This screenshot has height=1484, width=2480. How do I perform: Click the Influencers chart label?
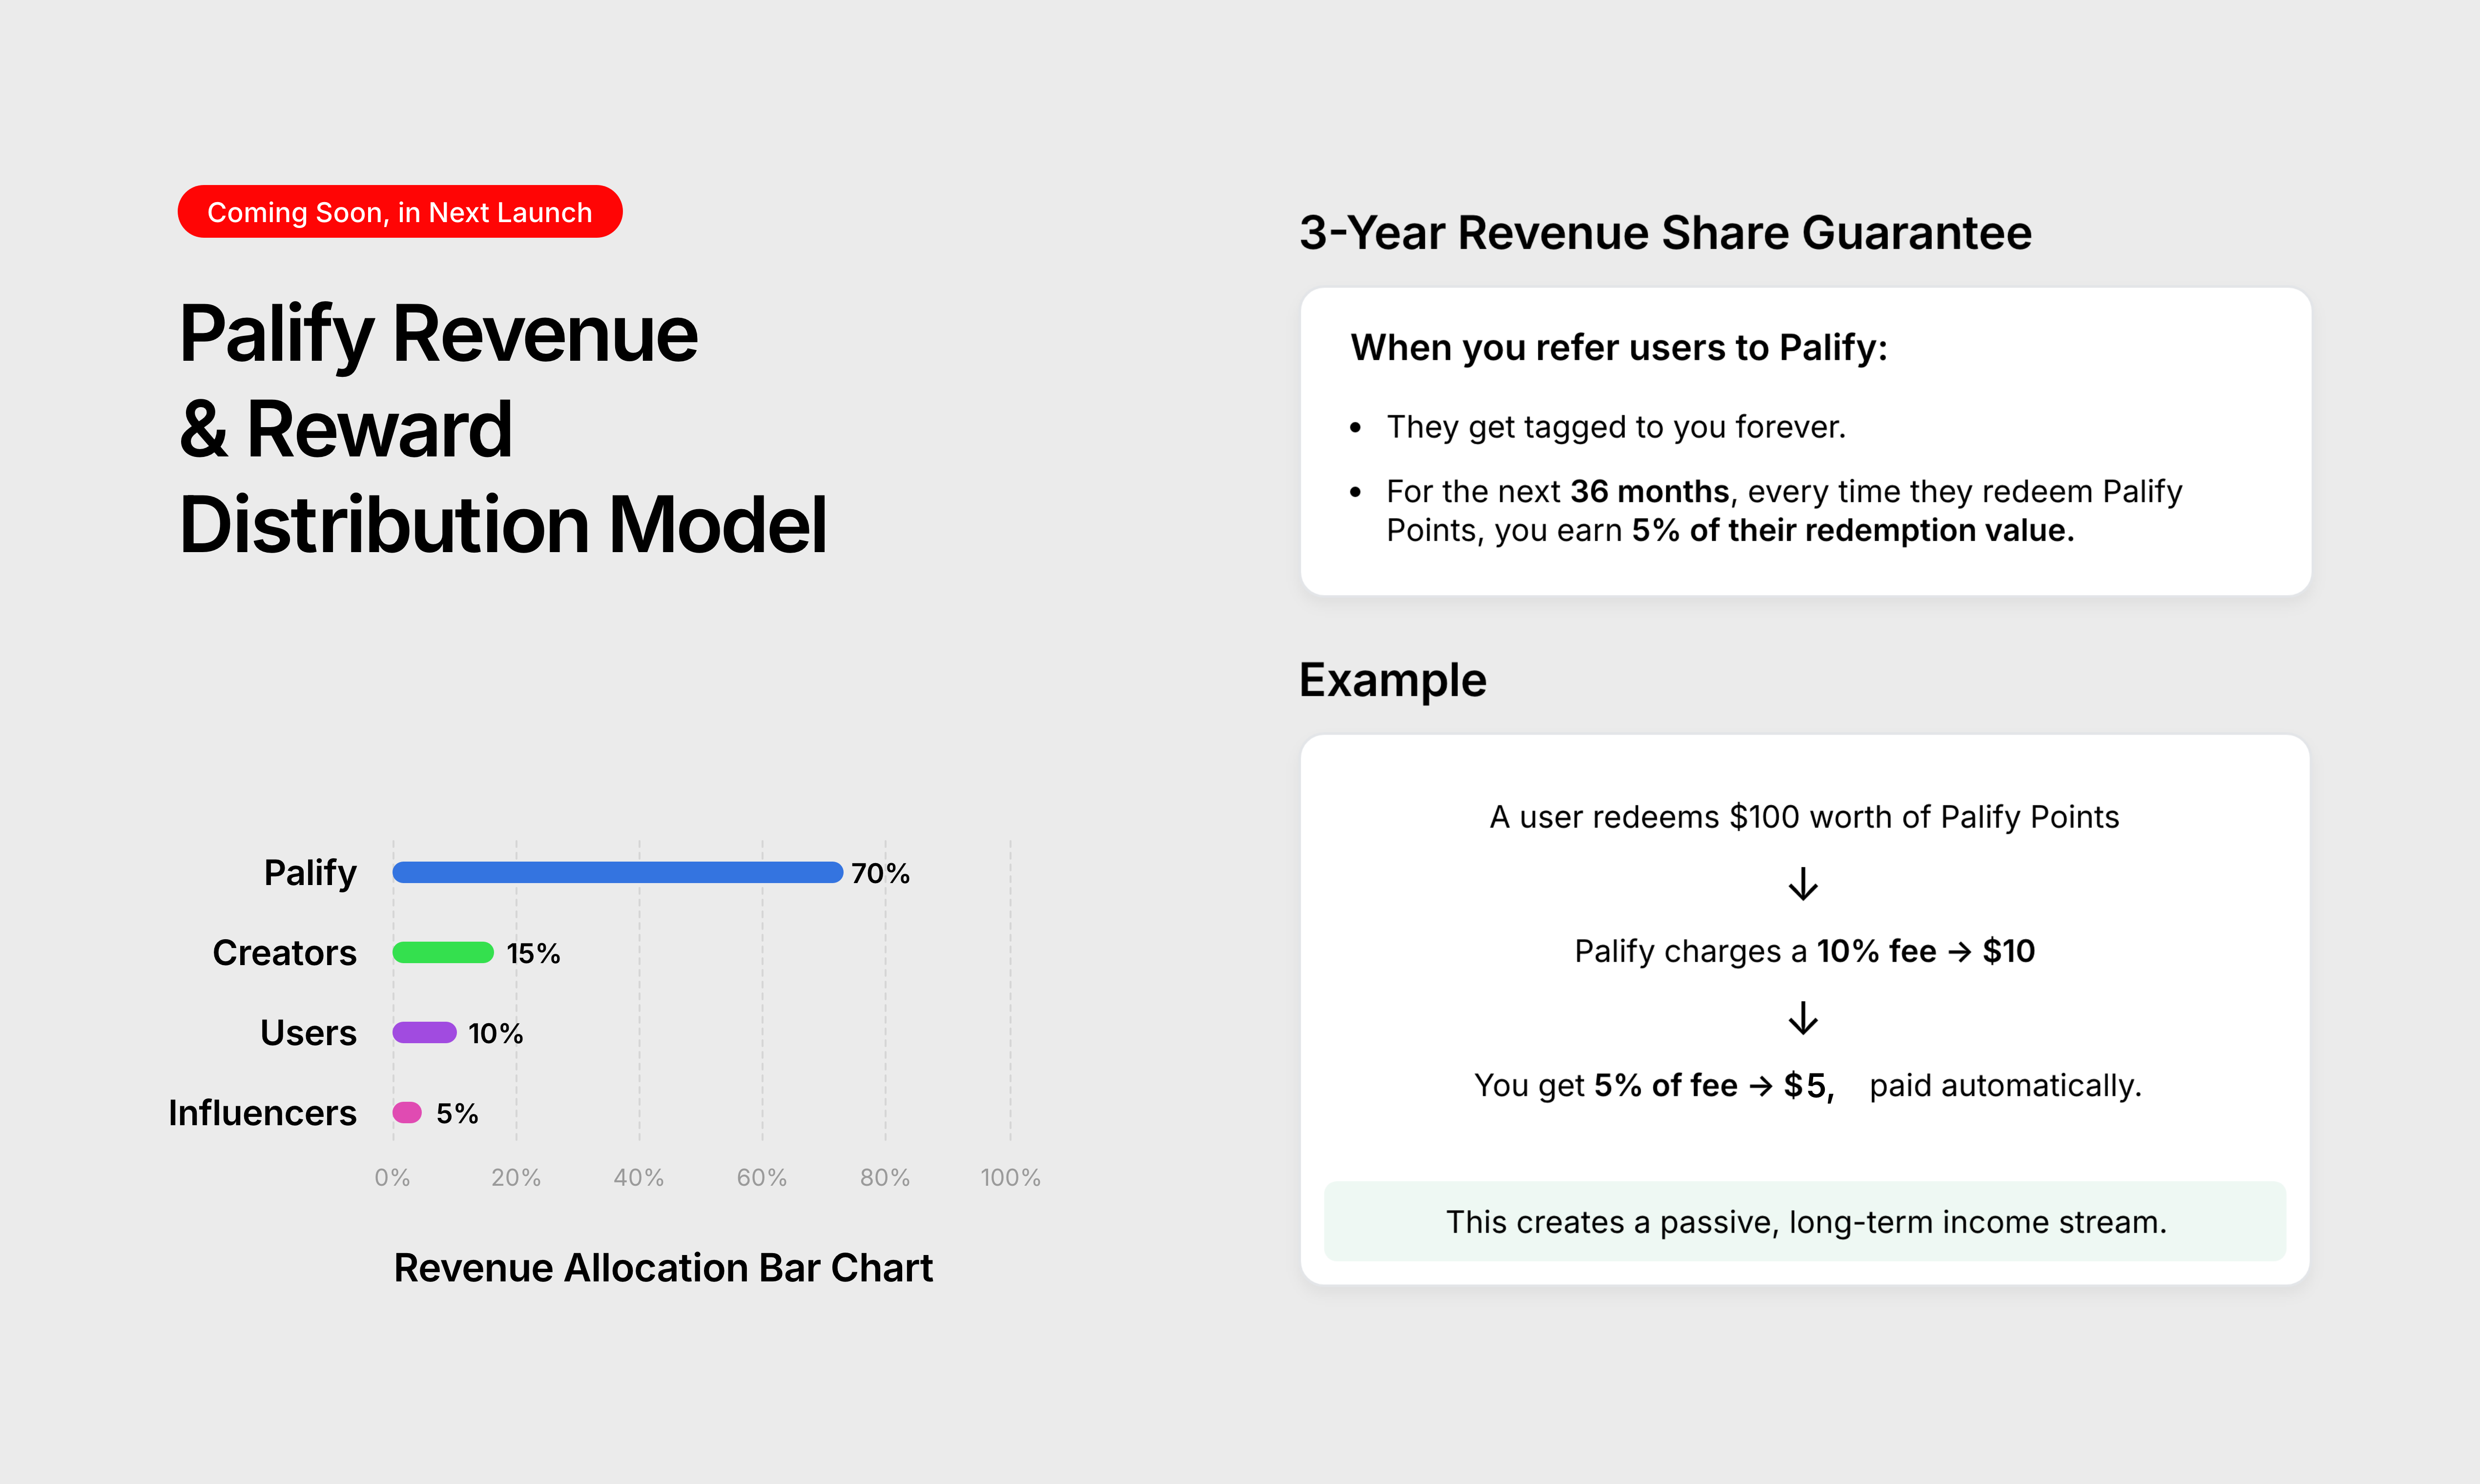point(262,1113)
